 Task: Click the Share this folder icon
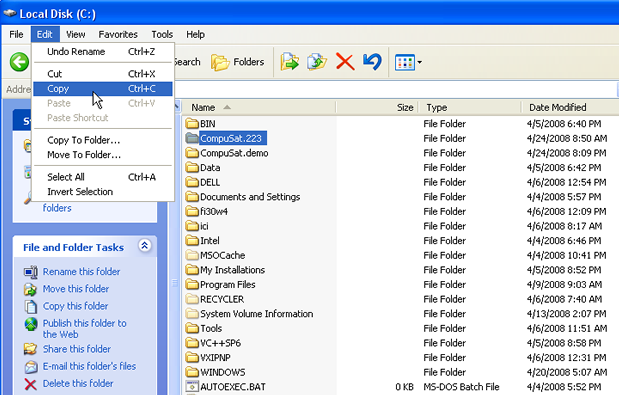tap(30, 349)
